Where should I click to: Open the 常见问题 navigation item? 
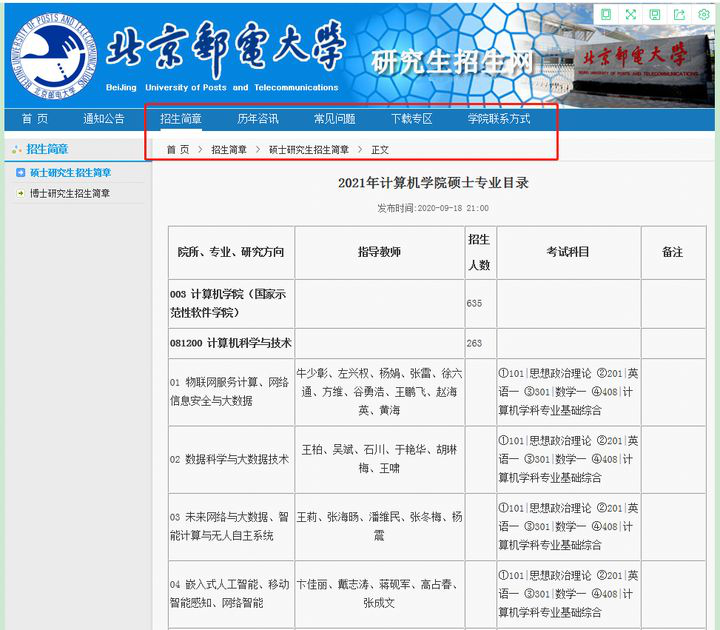point(334,119)
